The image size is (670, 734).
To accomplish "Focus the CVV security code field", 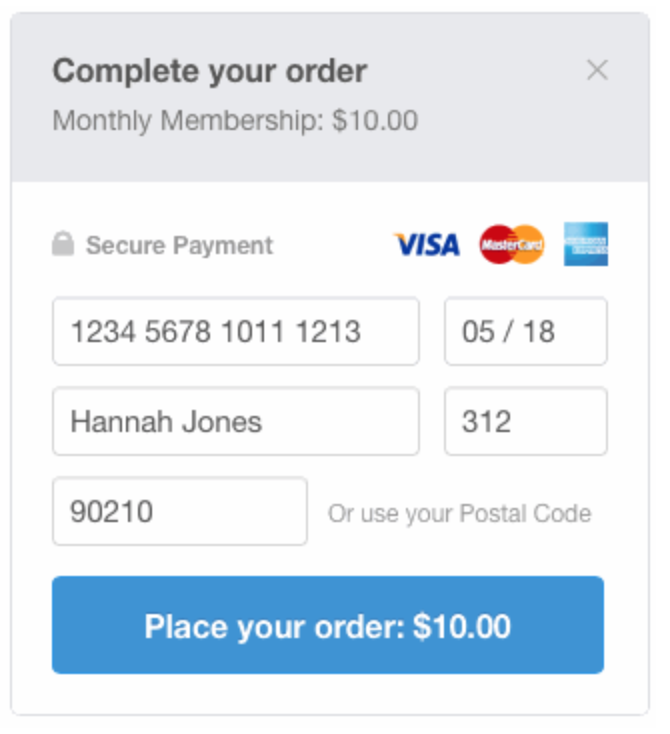I will pos(525,421).
